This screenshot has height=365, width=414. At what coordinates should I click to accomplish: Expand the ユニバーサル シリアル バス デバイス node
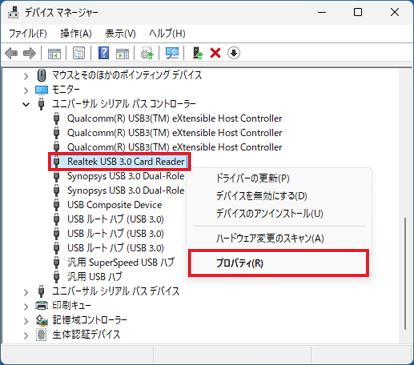(26, 292)
